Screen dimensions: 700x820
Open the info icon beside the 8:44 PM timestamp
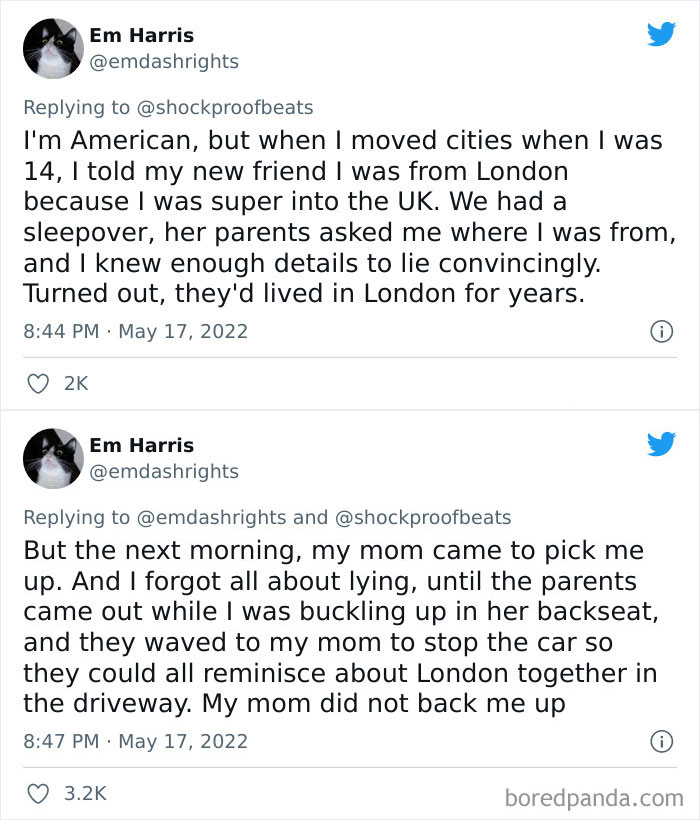point(661,331)
